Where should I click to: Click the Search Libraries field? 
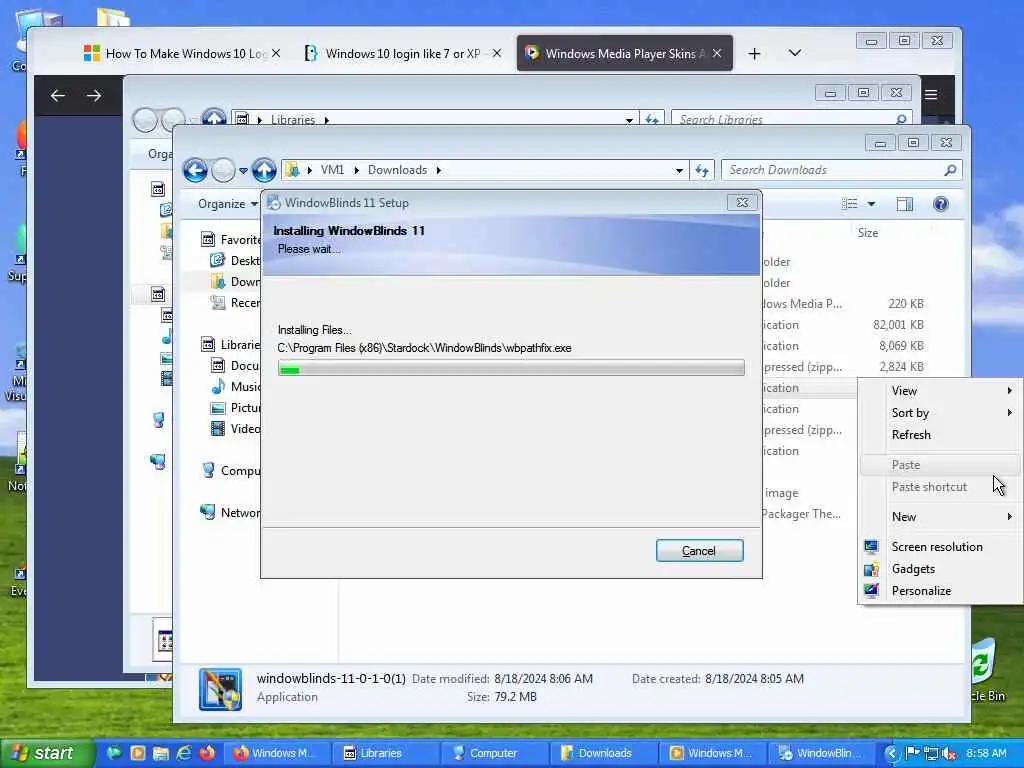(x=791, y=120)
